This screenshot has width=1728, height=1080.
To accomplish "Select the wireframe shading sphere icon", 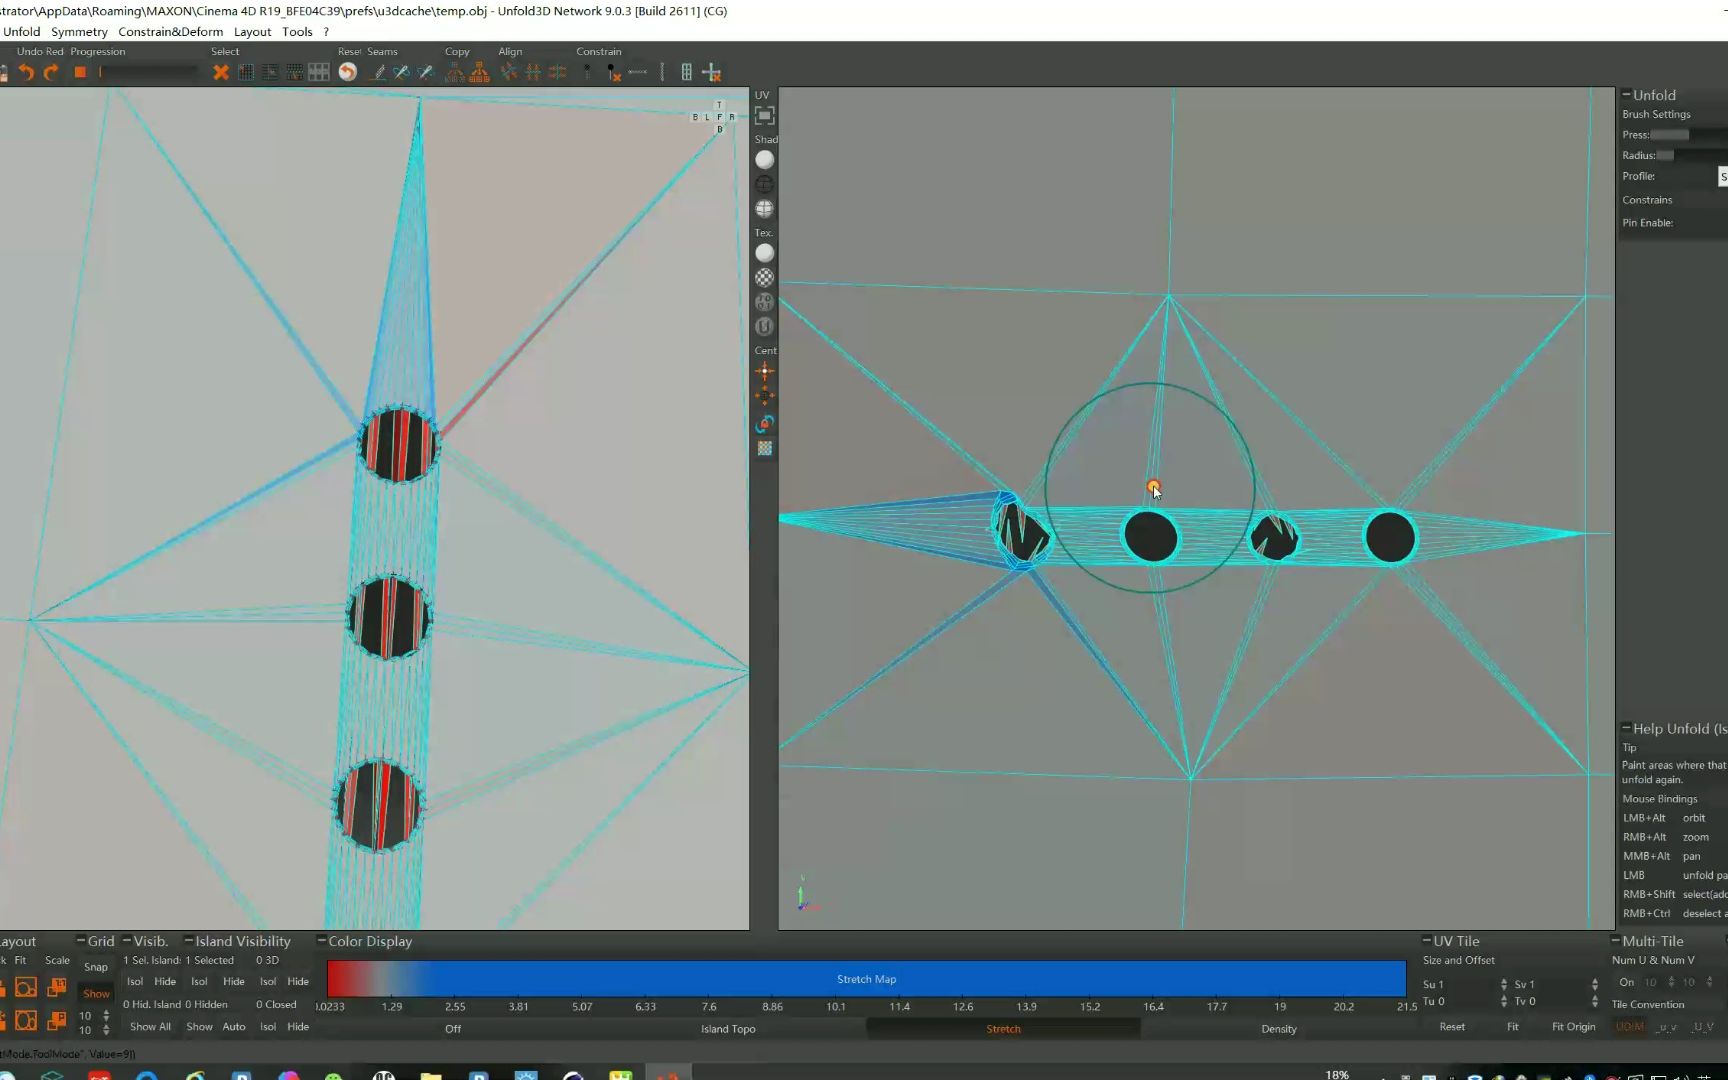I will coord(764,184).
